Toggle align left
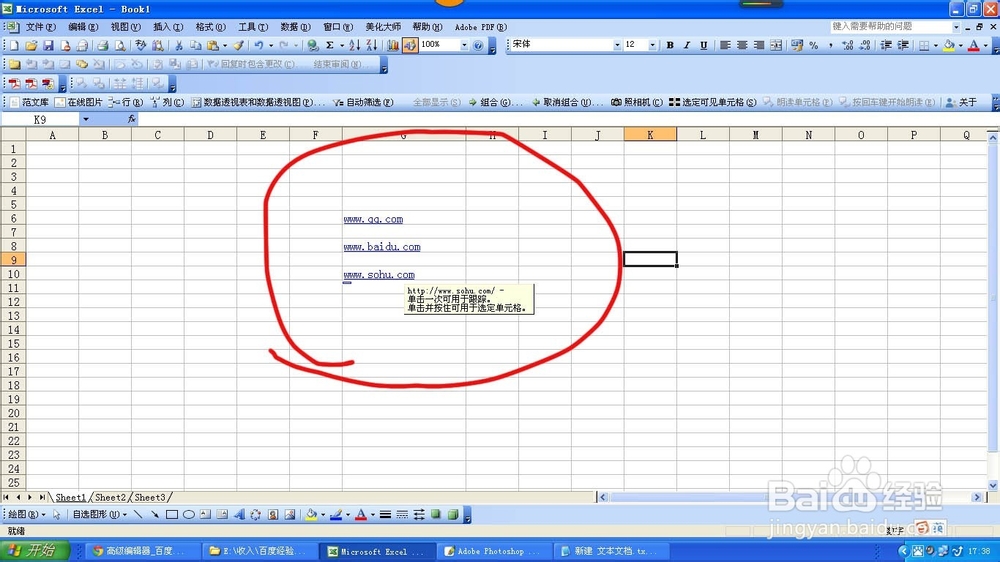The image size is (1000, 562). tap(725, 45)
